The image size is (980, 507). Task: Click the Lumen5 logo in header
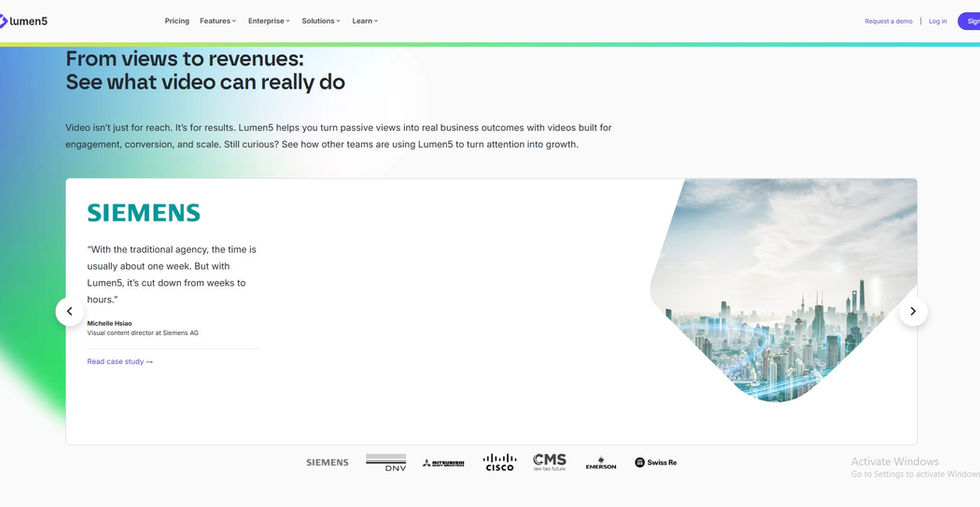click(23, 21)
